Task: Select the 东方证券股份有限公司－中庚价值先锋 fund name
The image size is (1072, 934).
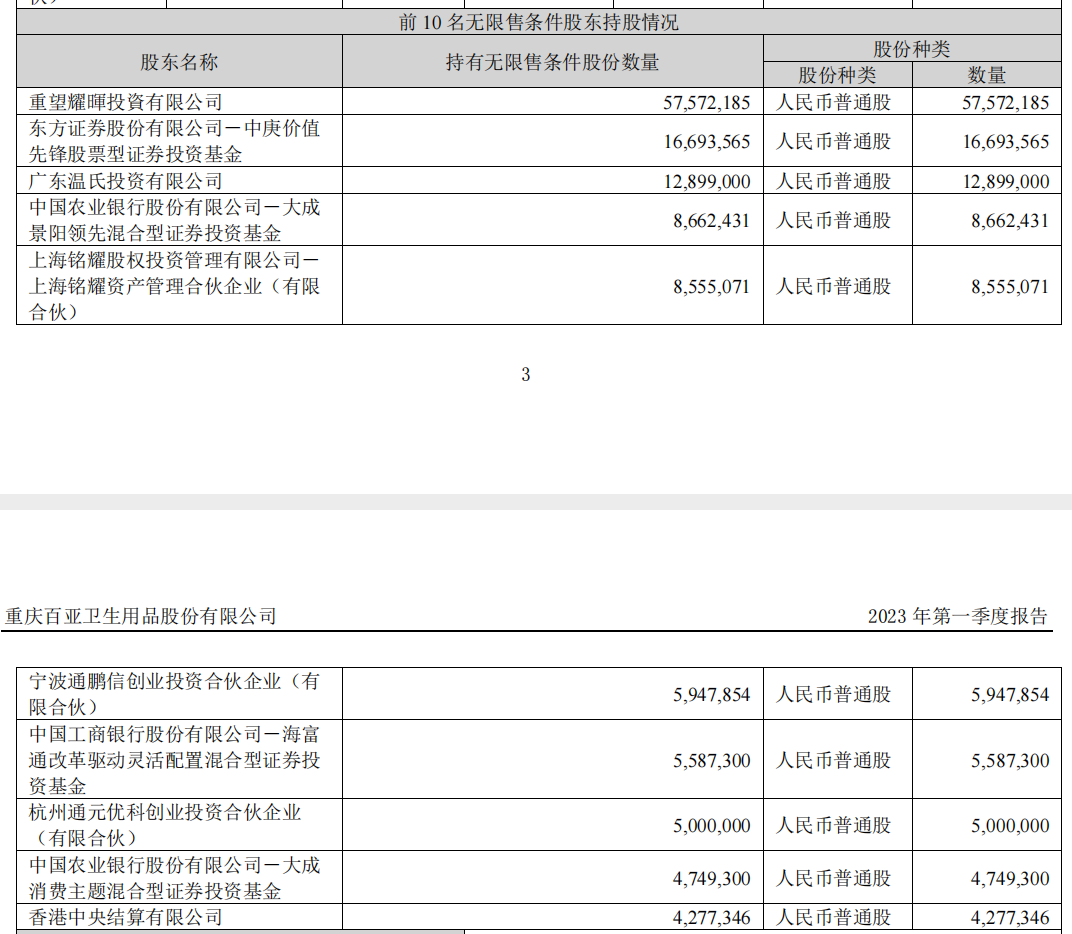Action: point(174,141)
